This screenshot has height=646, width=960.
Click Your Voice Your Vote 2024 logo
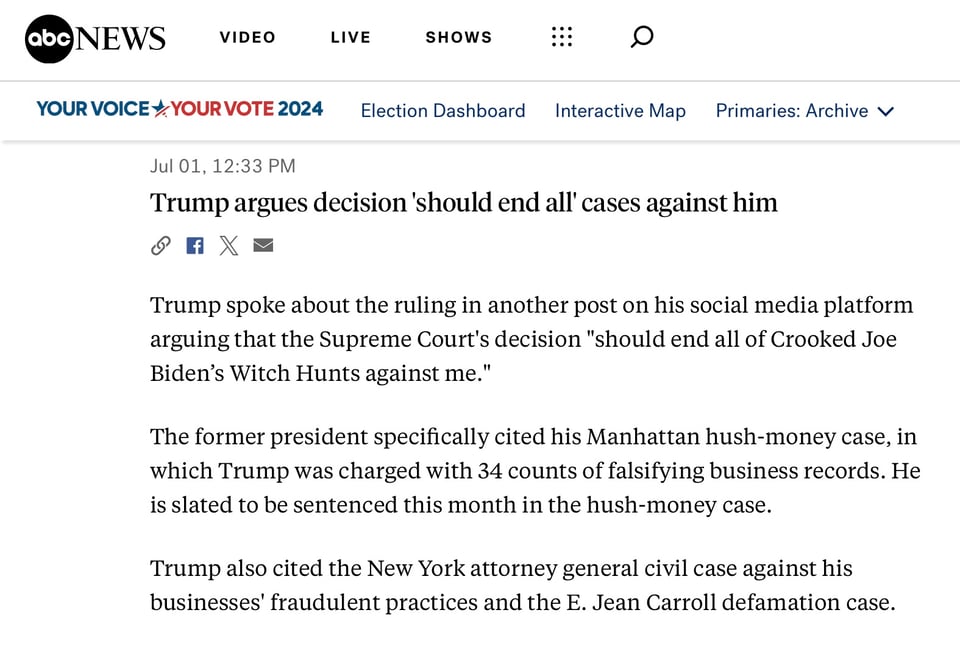click(x=180, y=109)
